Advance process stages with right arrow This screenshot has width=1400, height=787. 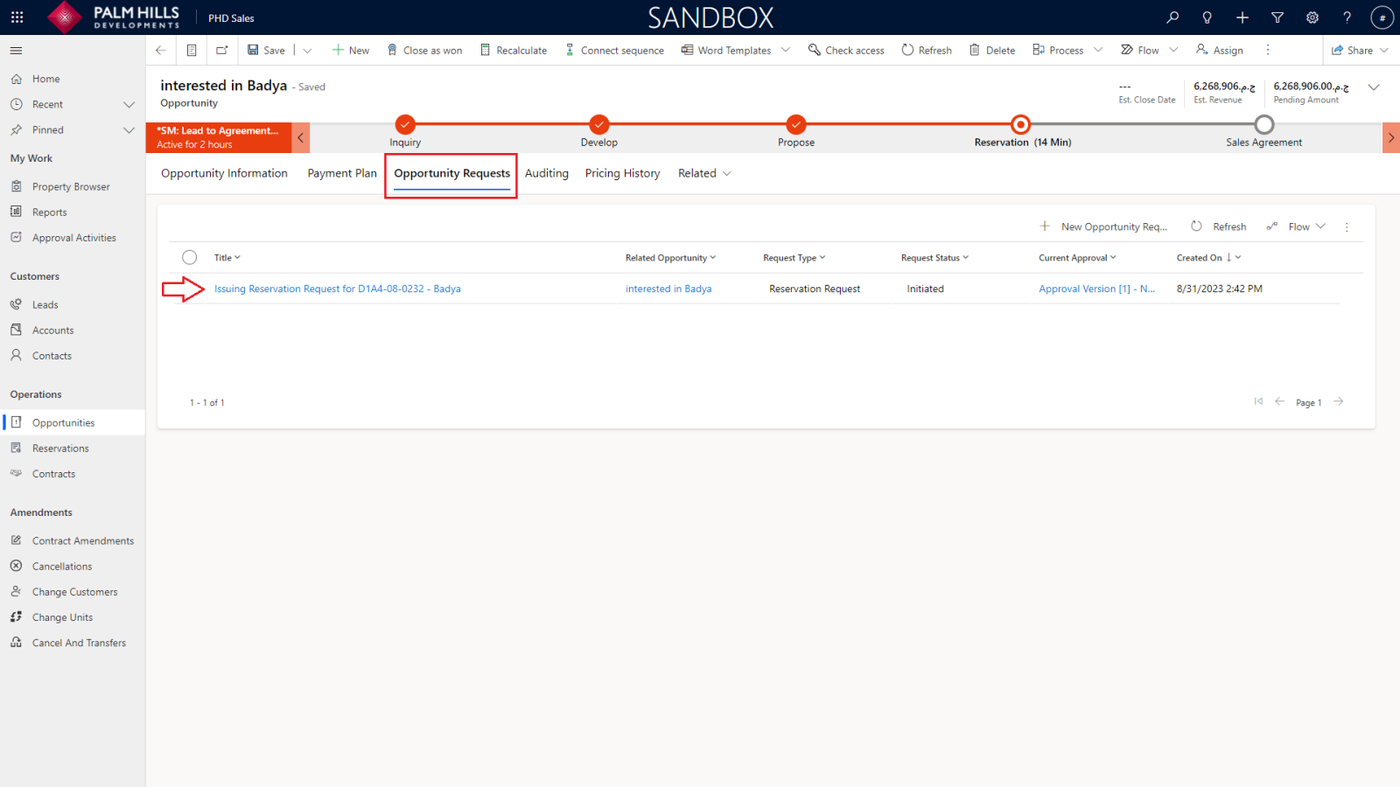point(1391,137)
